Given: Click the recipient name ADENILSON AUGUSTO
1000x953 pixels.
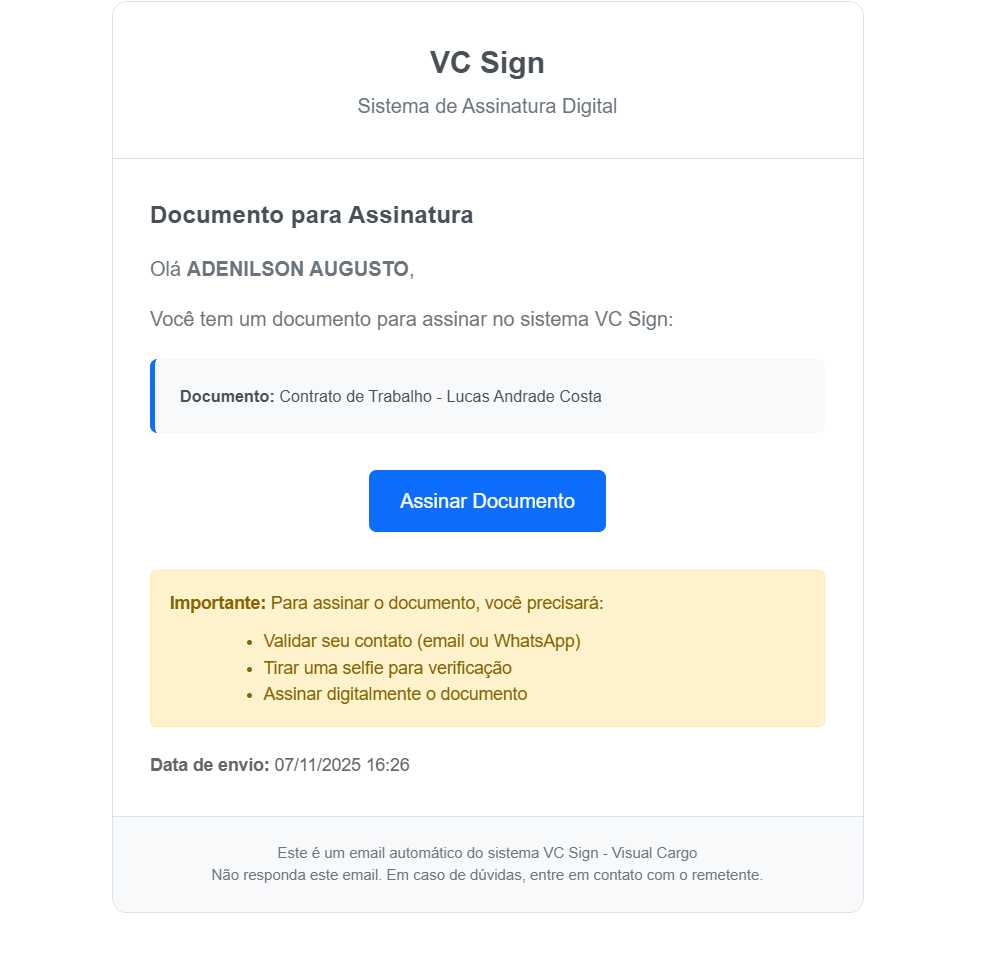Looking at the screenshot, I should [x=297, y=269].
